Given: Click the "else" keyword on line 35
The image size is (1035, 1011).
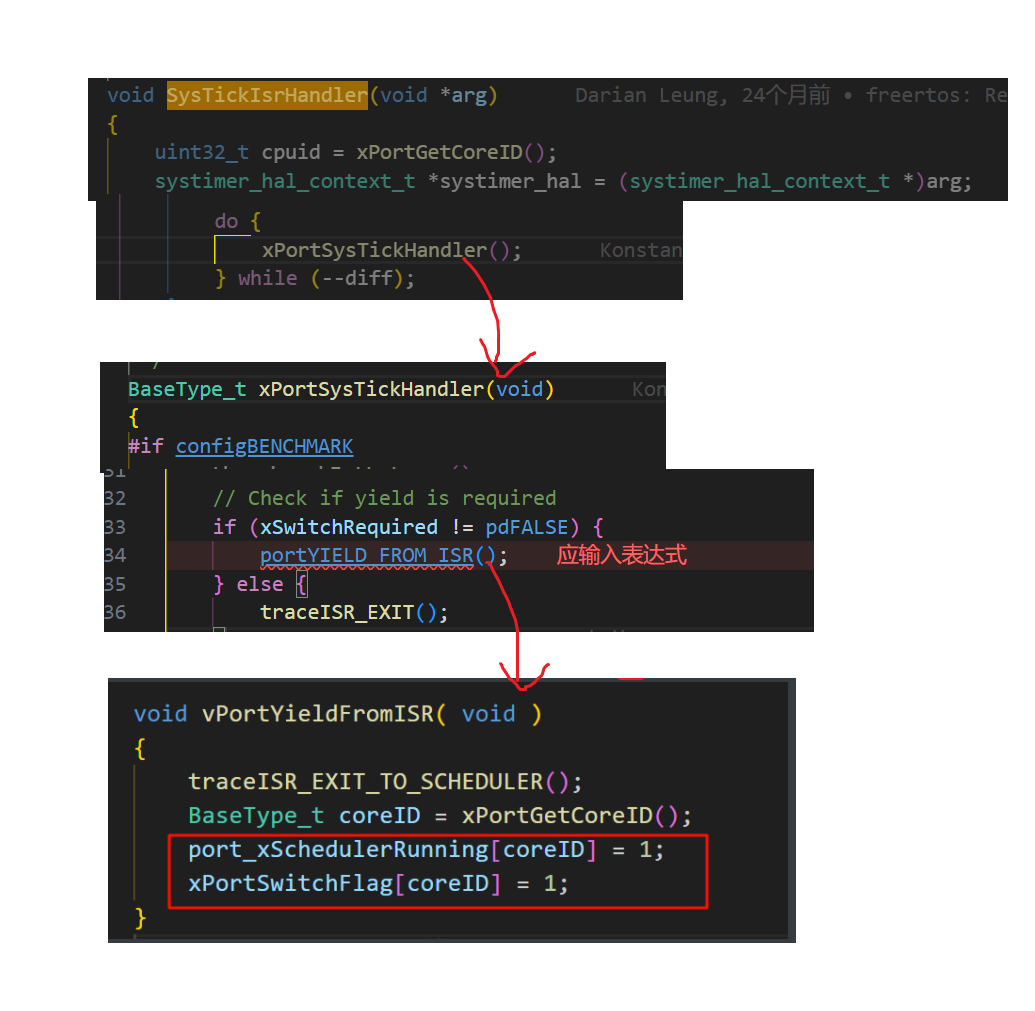Looking at the screenshot, I should (260, 585).
